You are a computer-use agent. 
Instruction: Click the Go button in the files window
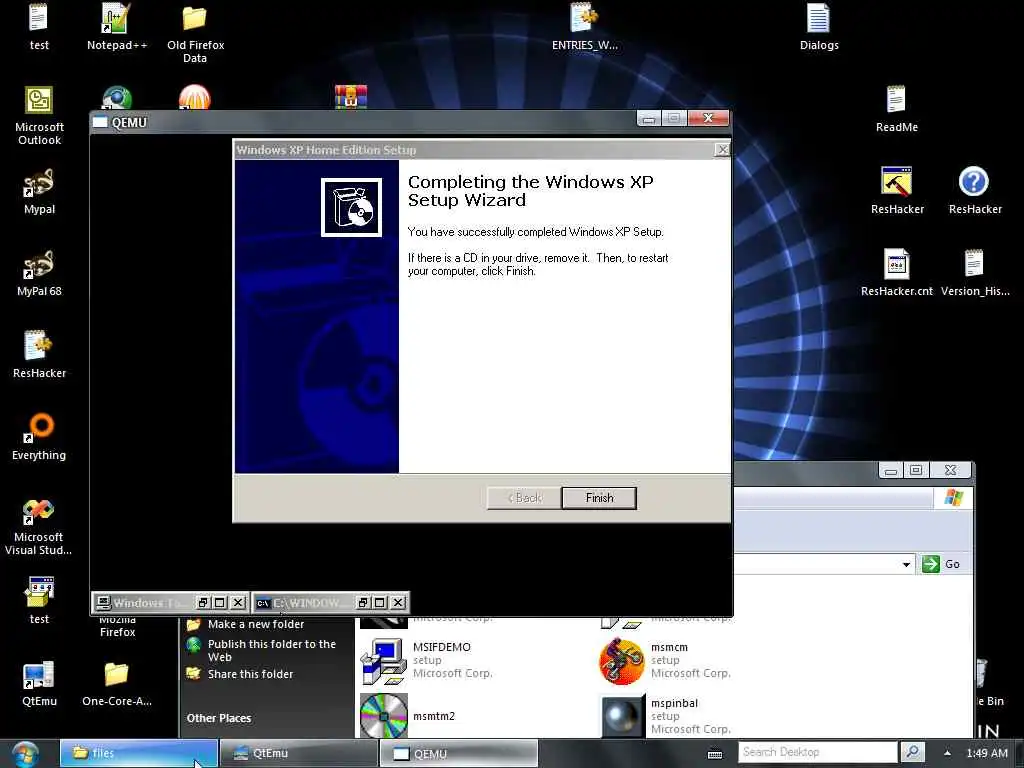(x=941, y=564)
